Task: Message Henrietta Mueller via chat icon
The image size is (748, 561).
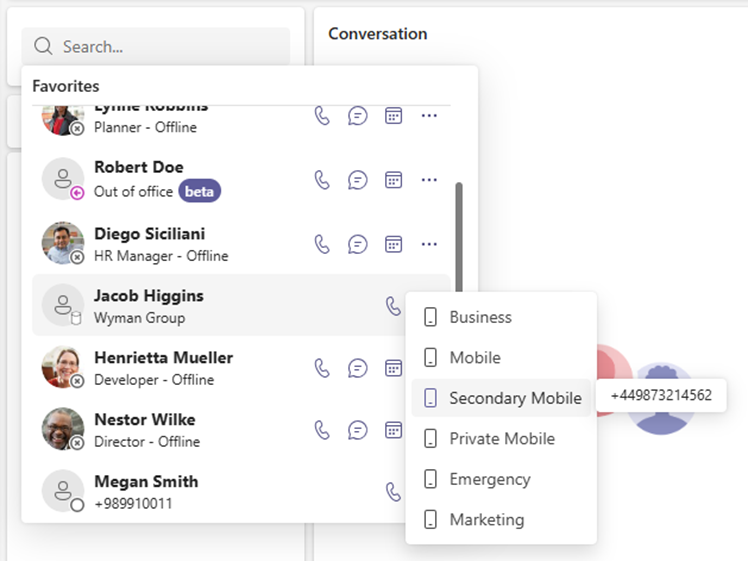Action: 358,368
